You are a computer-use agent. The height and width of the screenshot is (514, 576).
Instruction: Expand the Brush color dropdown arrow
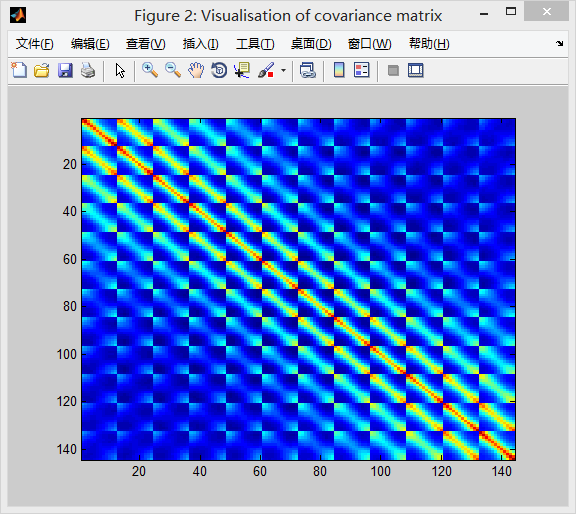pos(283,70)
